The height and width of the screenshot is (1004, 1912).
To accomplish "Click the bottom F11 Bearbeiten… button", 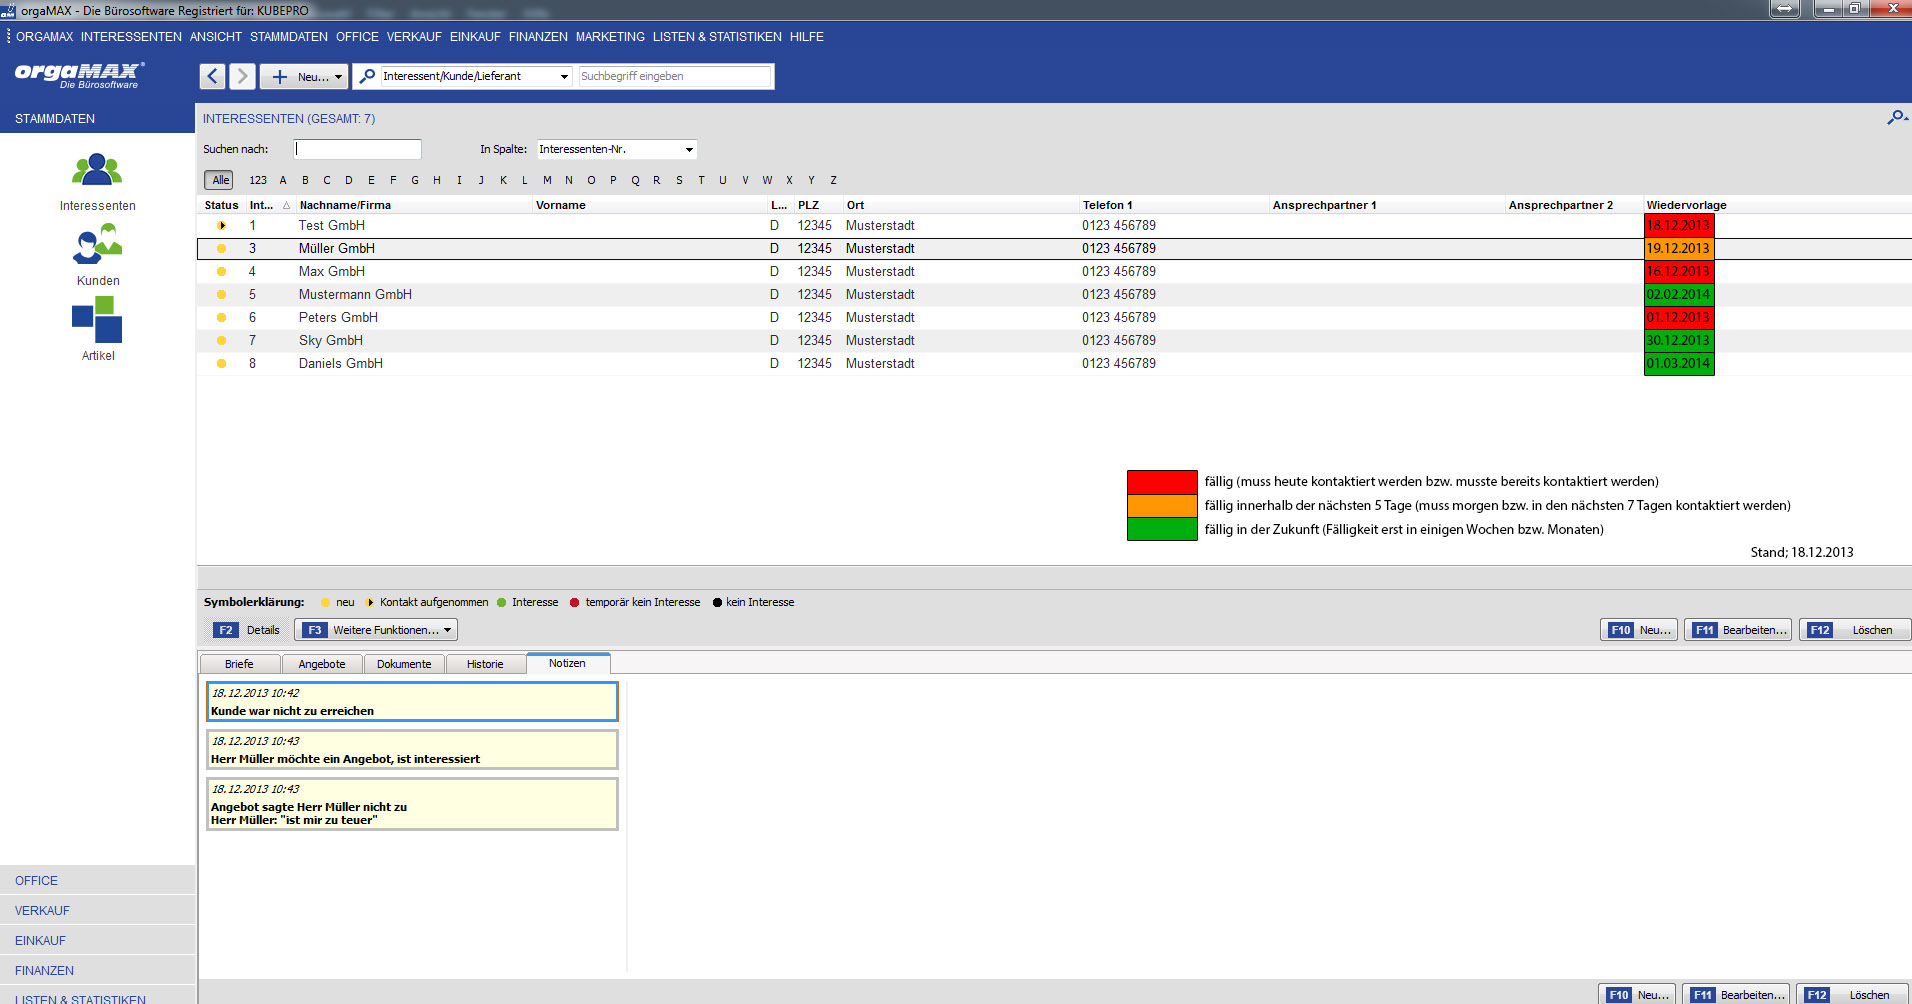I will click(1736, 995).
